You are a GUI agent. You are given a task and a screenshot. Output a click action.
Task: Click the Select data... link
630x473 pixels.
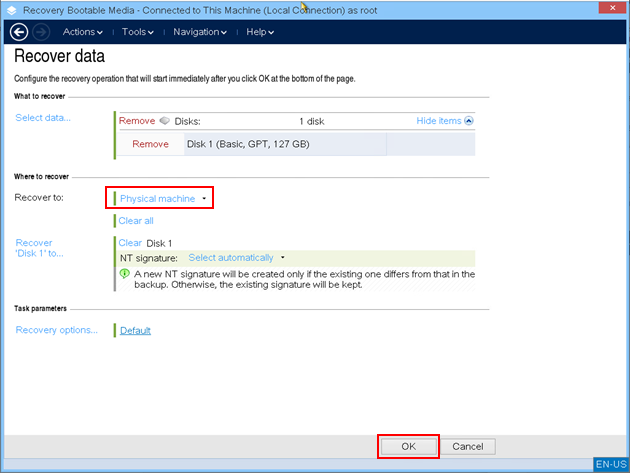point(43,118)
